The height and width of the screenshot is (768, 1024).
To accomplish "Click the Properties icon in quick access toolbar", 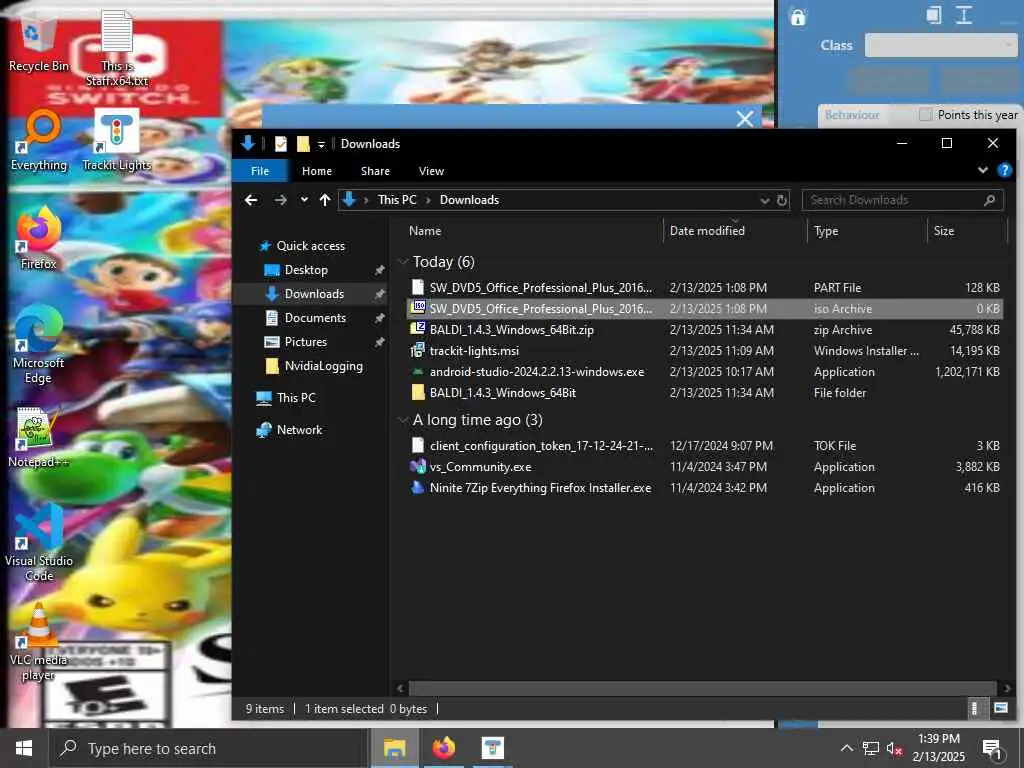I will pyautogui.click(x=281, y=144).
